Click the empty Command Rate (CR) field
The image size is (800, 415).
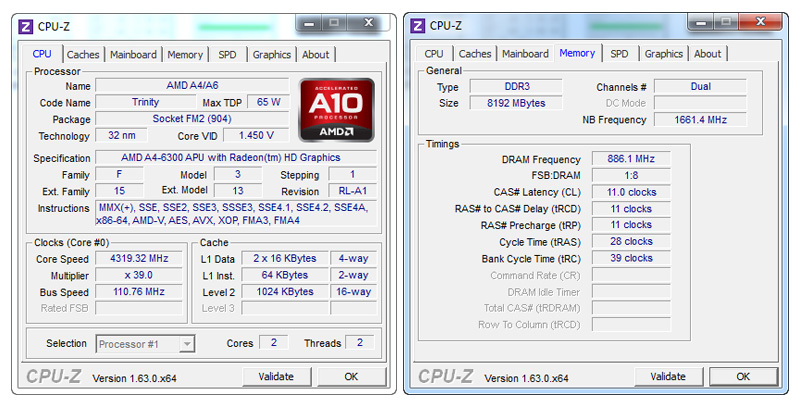tap(631, 275)
